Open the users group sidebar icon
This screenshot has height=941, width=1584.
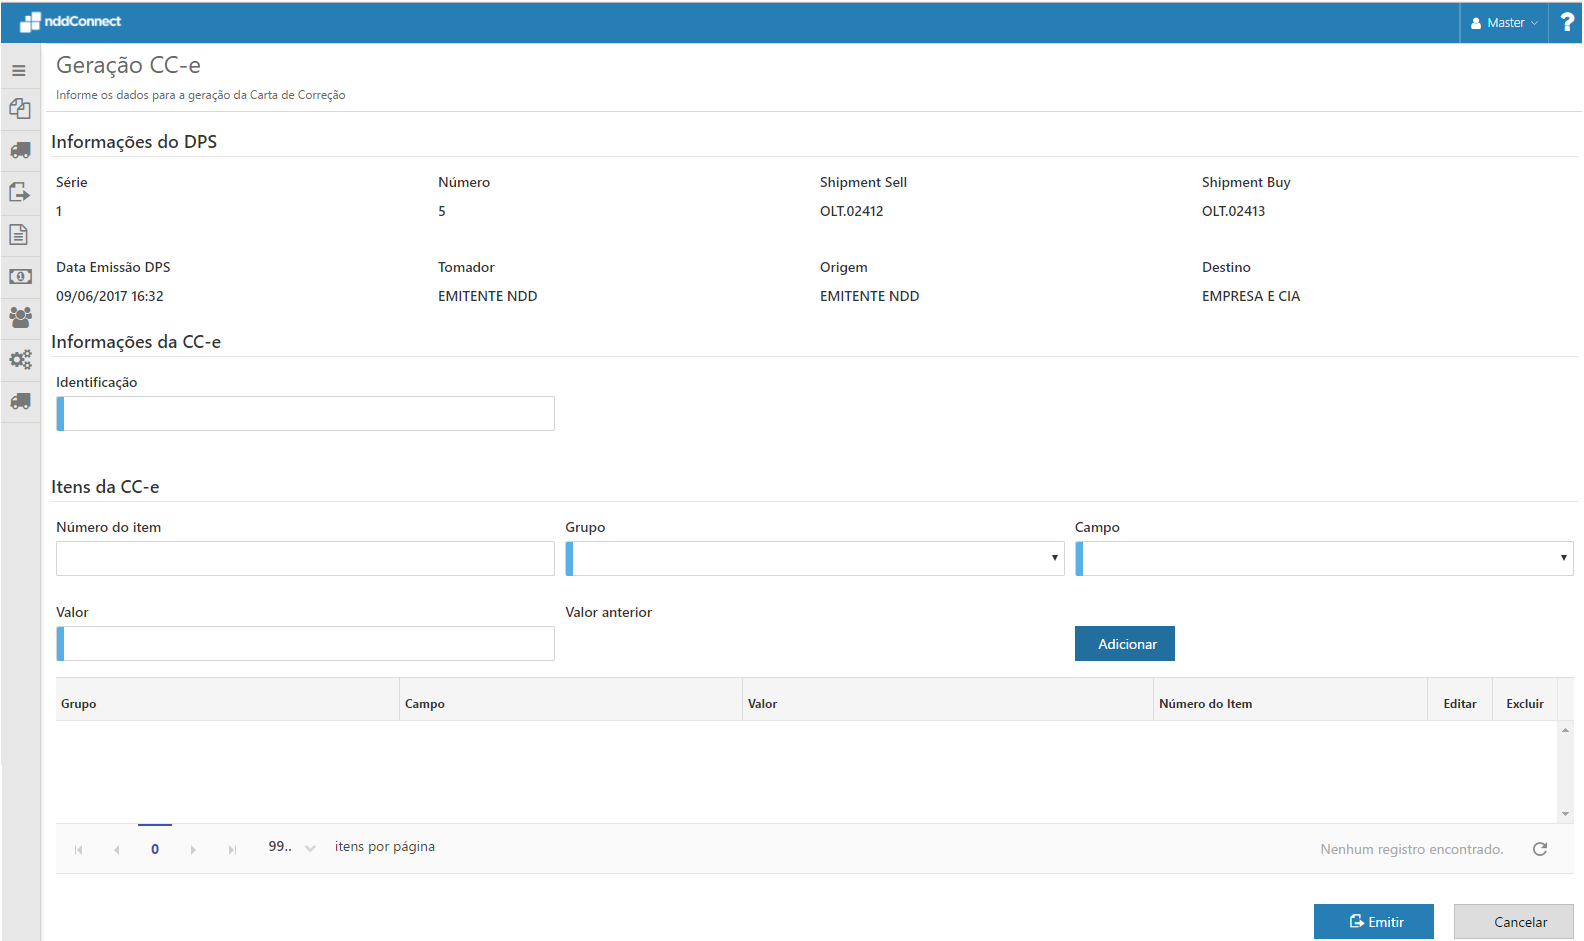pyautogui.click(x=19, y=317)
